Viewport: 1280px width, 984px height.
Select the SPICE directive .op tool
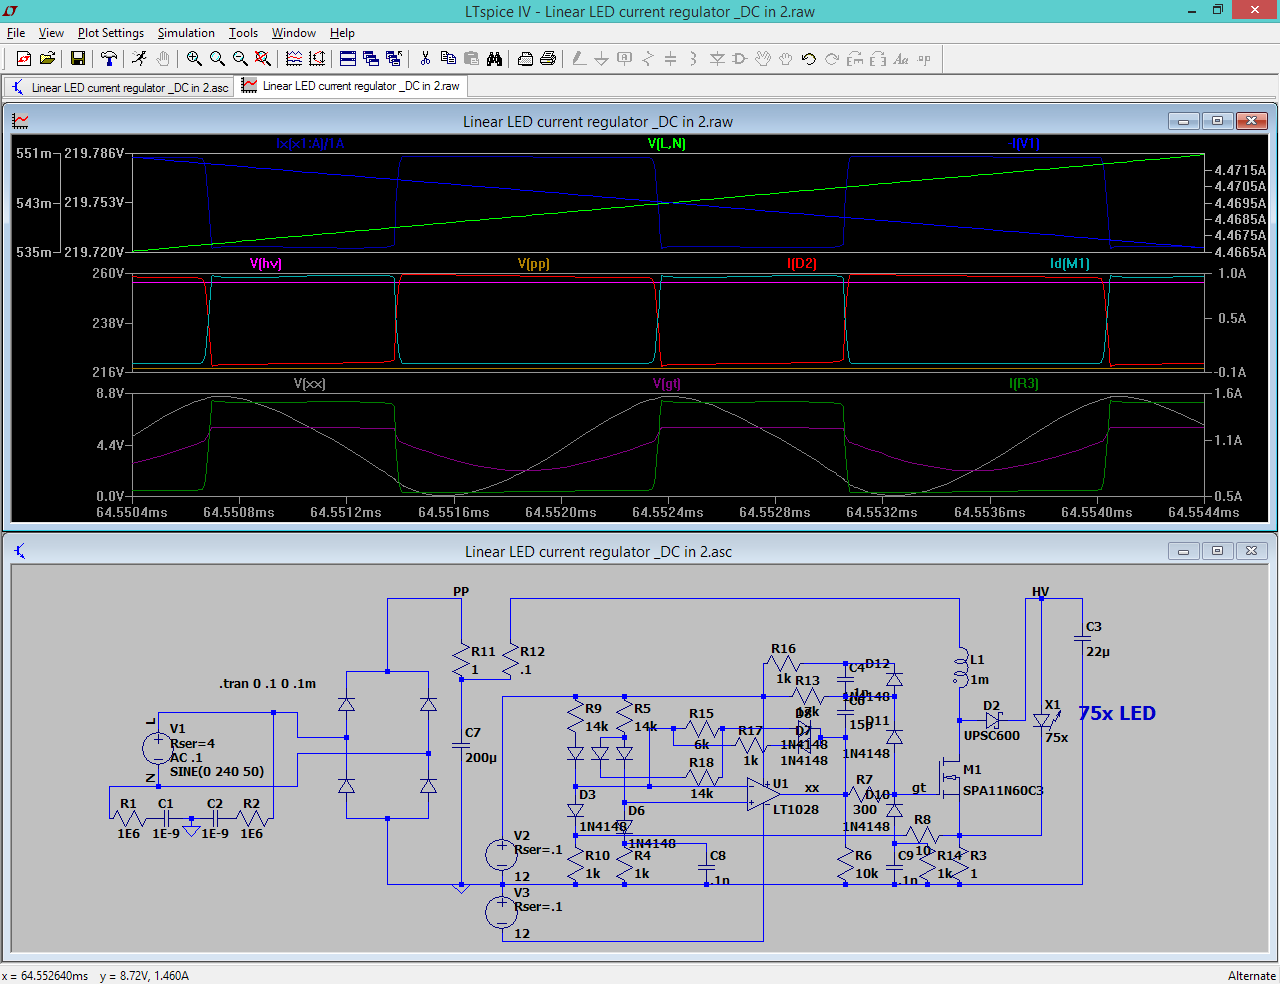pos(924,59)
